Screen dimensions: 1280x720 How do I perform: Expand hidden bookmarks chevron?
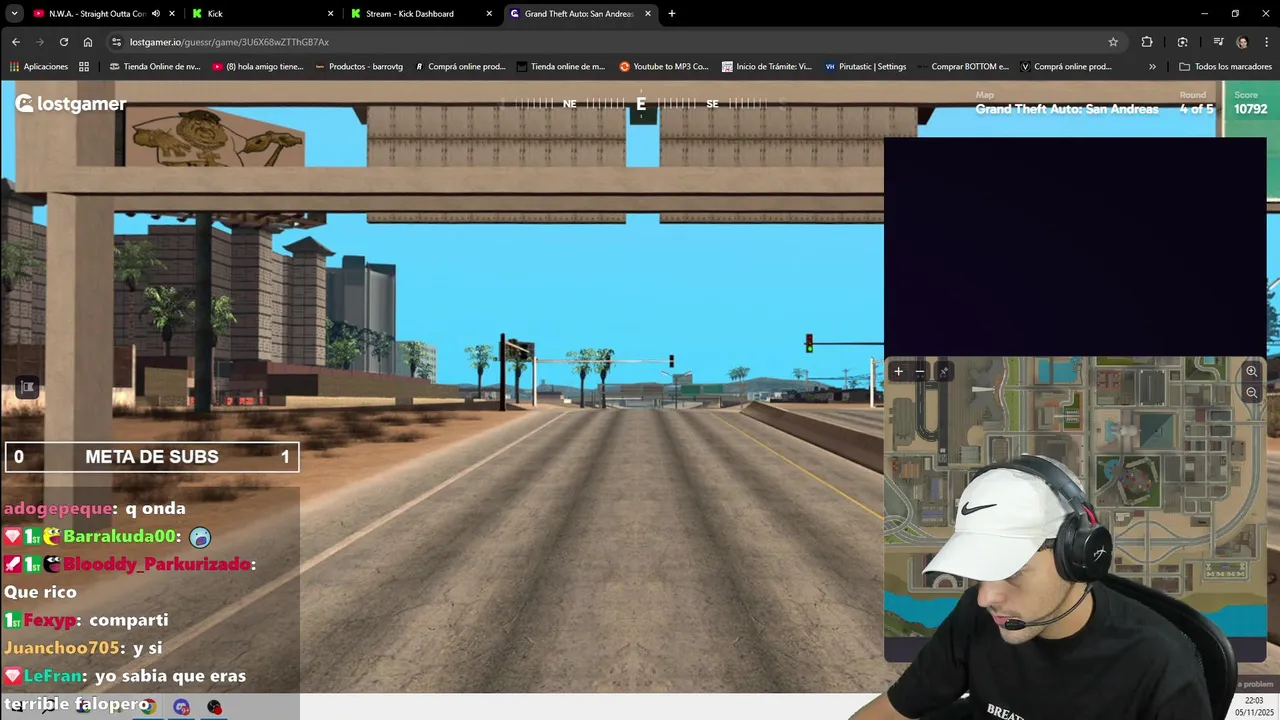click(1152, 67)
